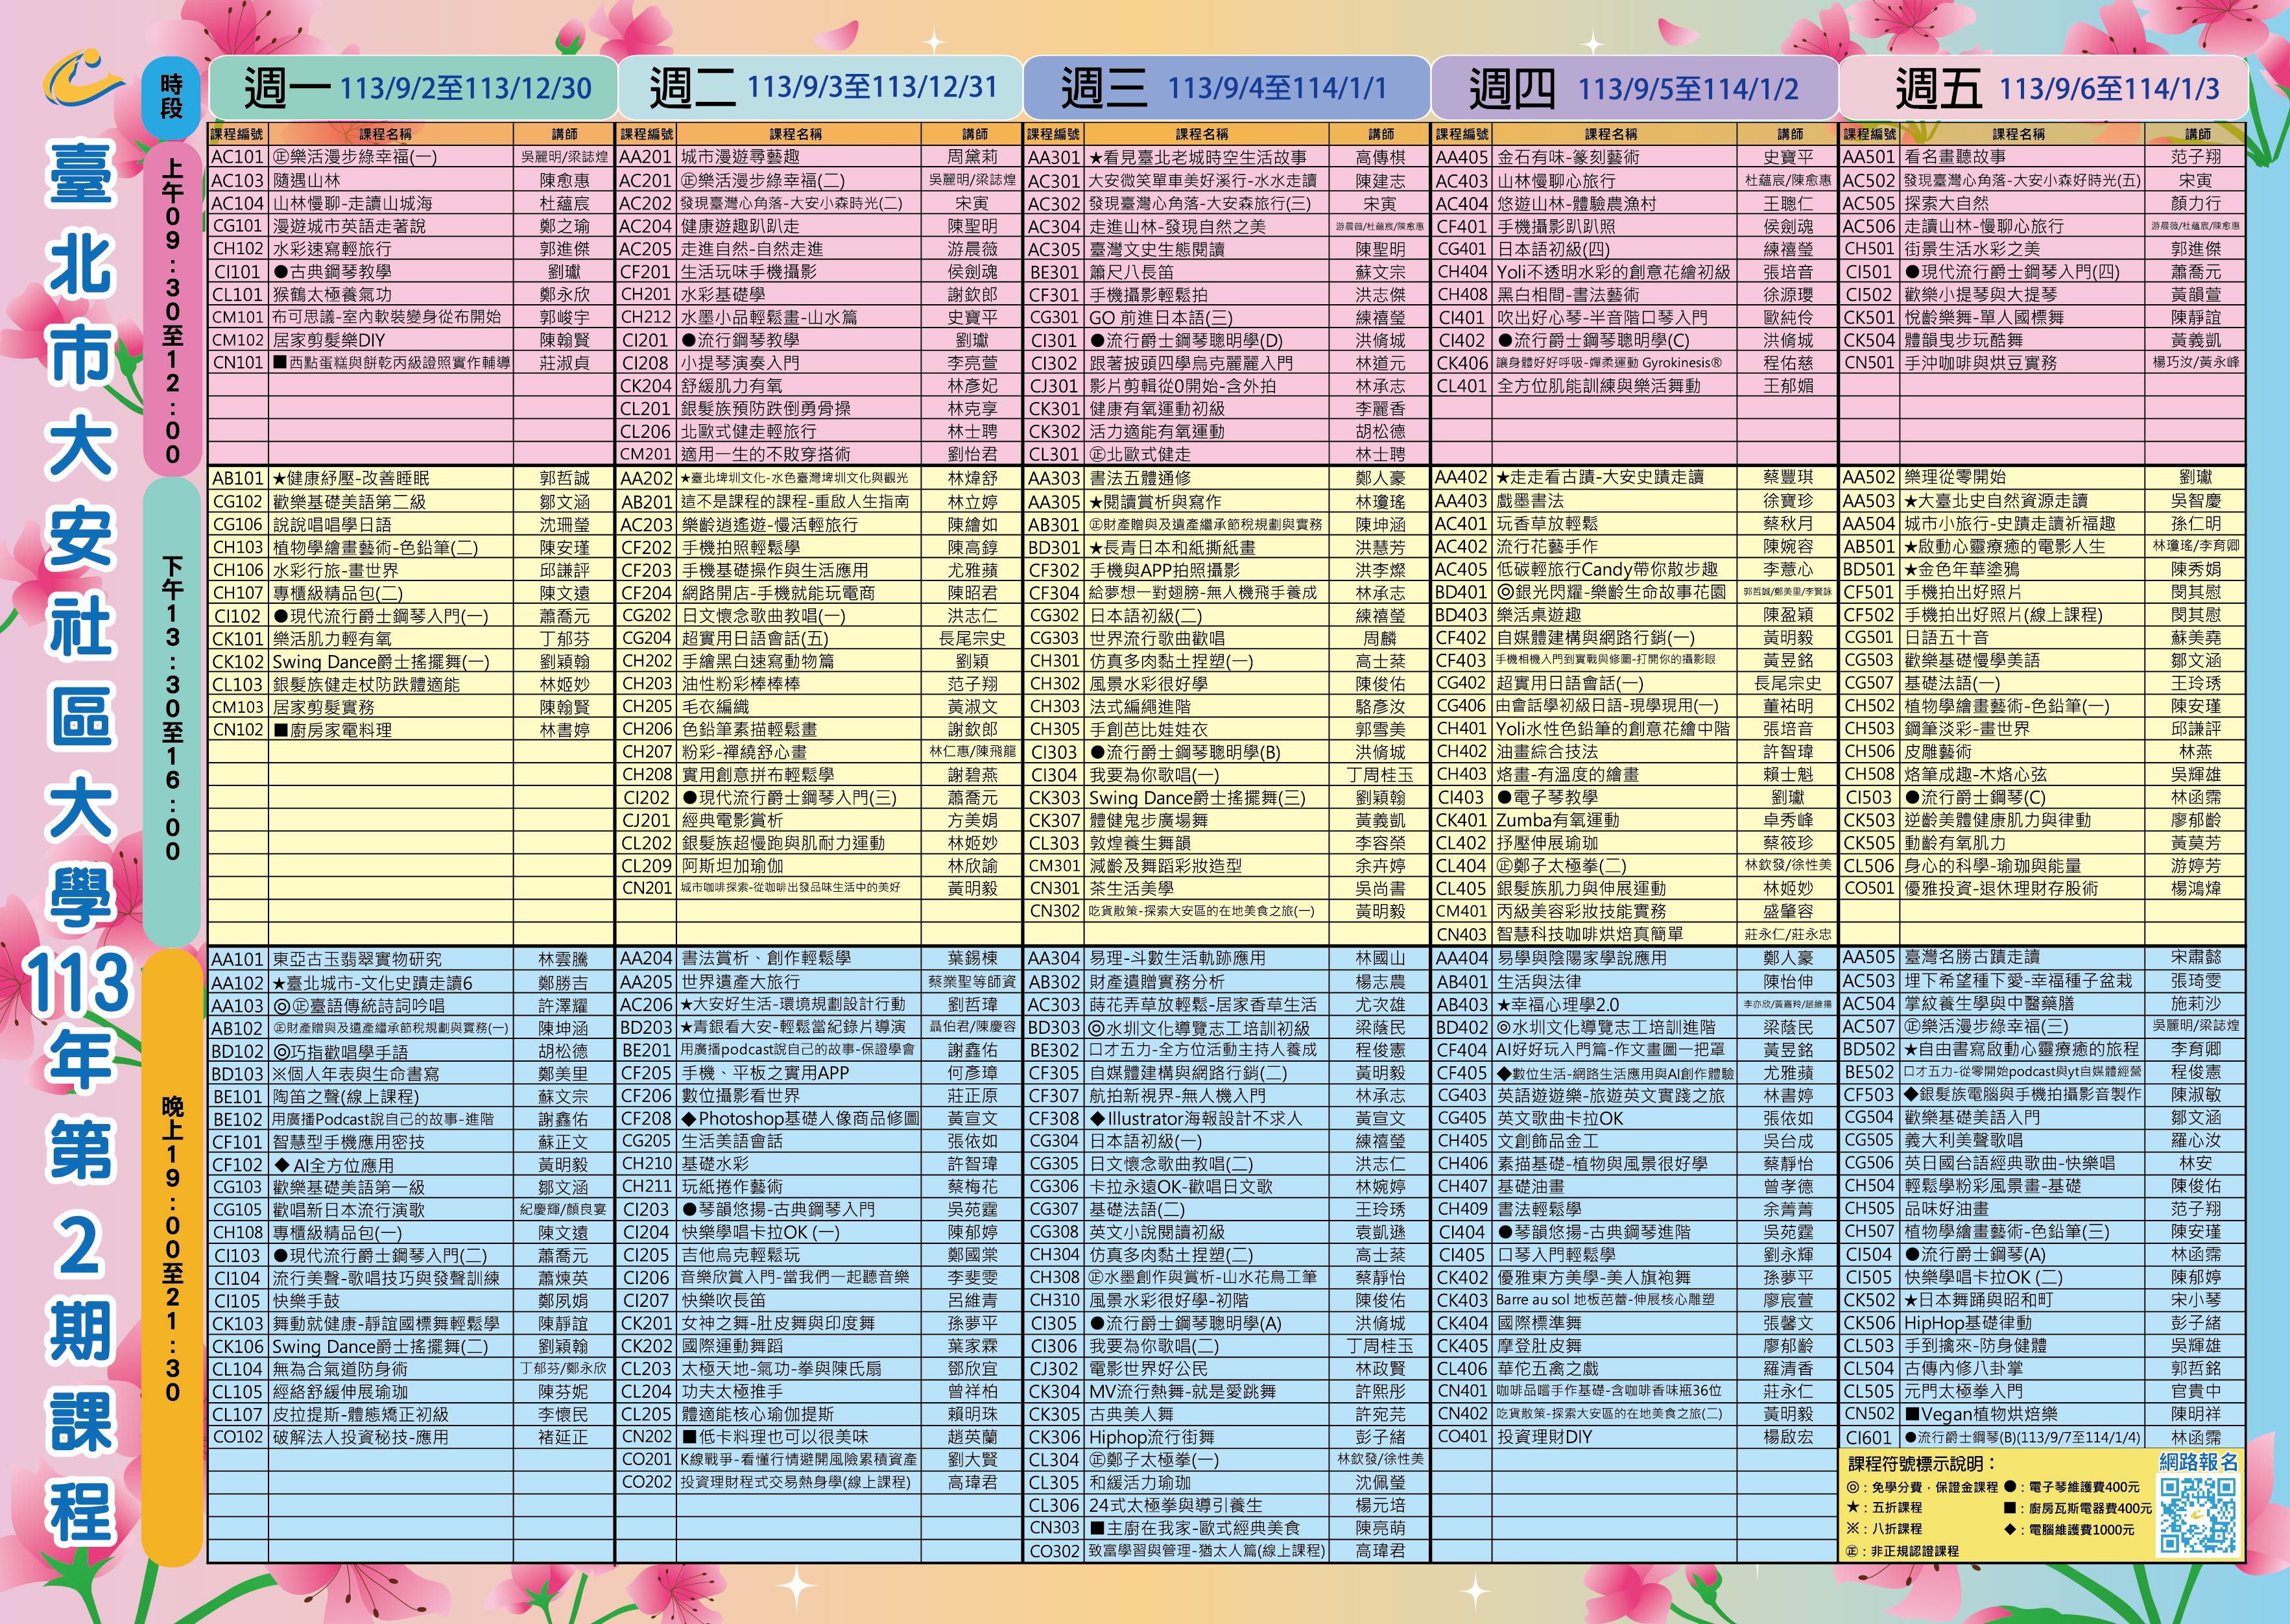Click course 油性粉彩棒棒棒
2290x1624 pixels.
click(x=741, y=684)
